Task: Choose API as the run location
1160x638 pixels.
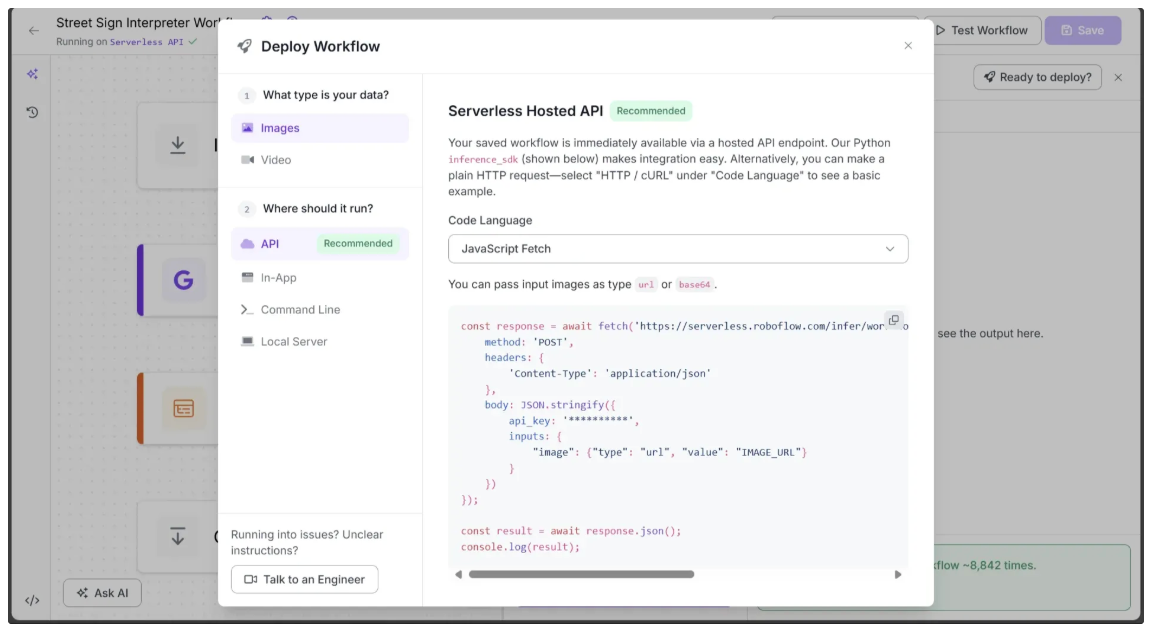Action: [320, 244]
